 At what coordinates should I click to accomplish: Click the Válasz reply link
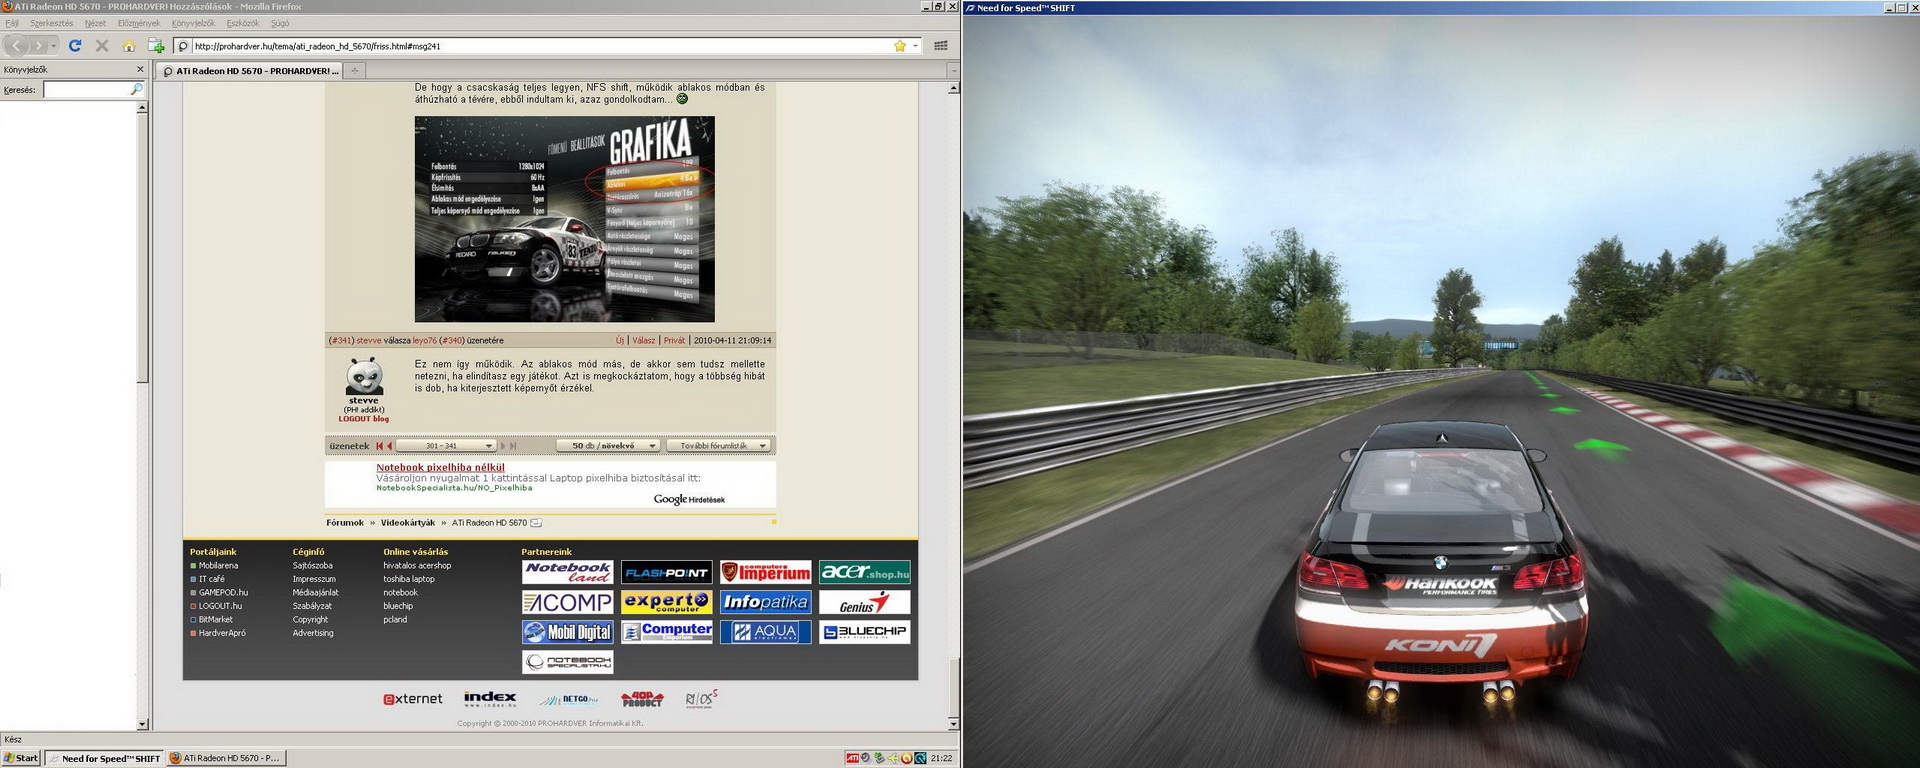[x=644, y=340]
